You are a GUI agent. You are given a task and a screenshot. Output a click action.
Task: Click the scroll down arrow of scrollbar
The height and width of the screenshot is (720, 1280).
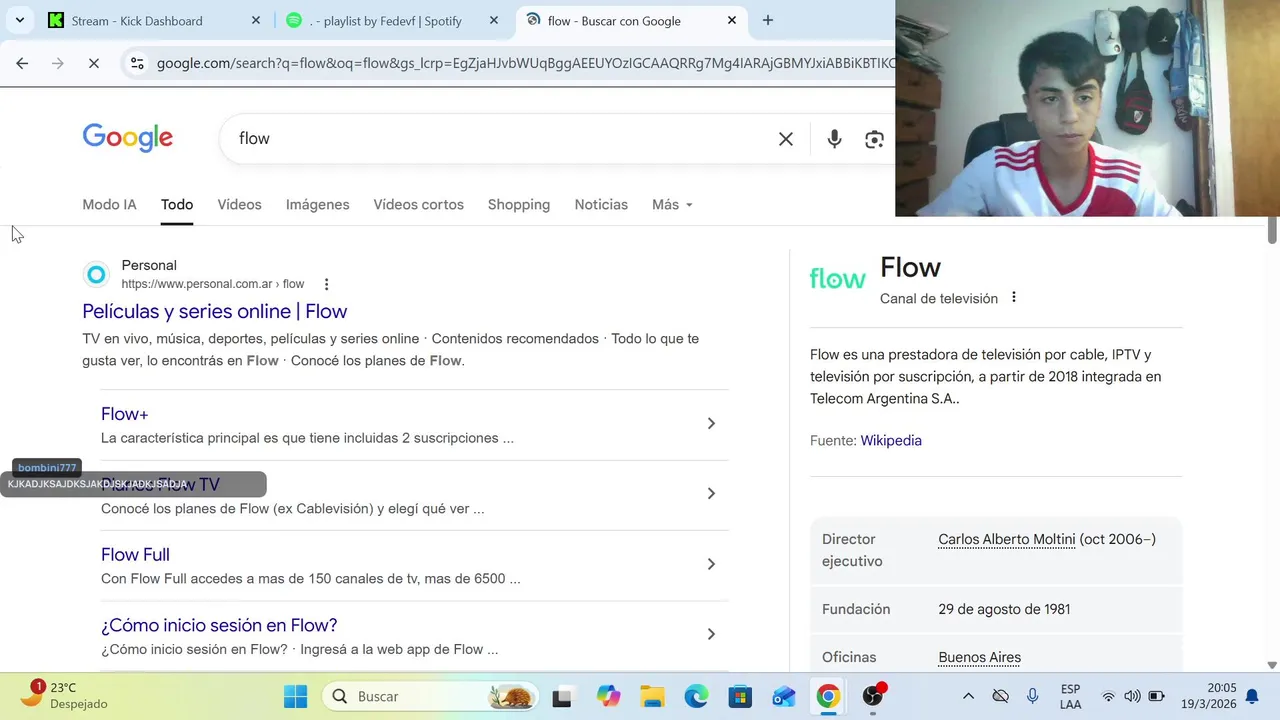click(1272, 664)
